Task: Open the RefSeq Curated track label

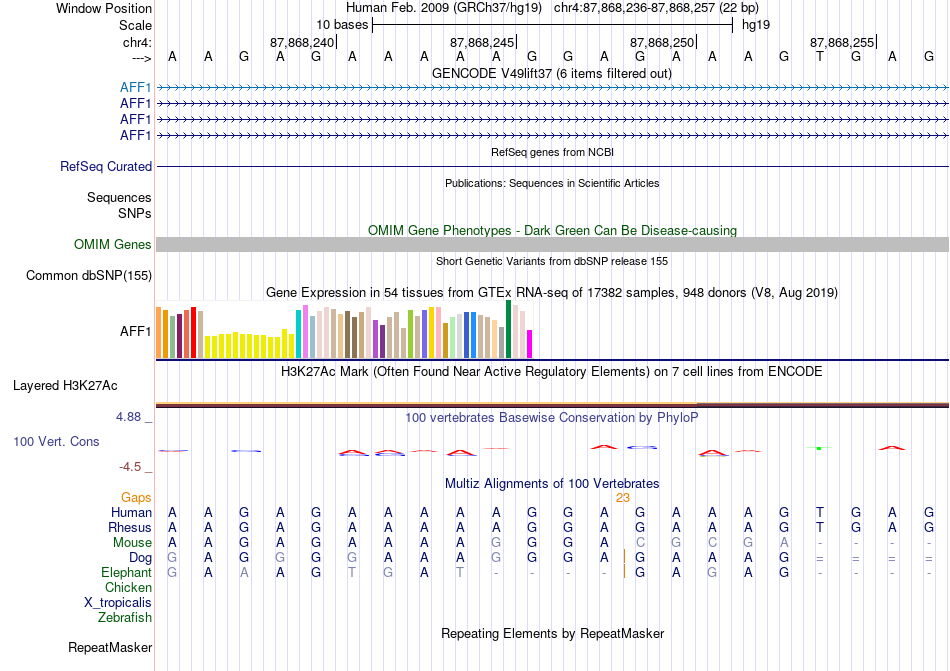Action: [105, 167]
